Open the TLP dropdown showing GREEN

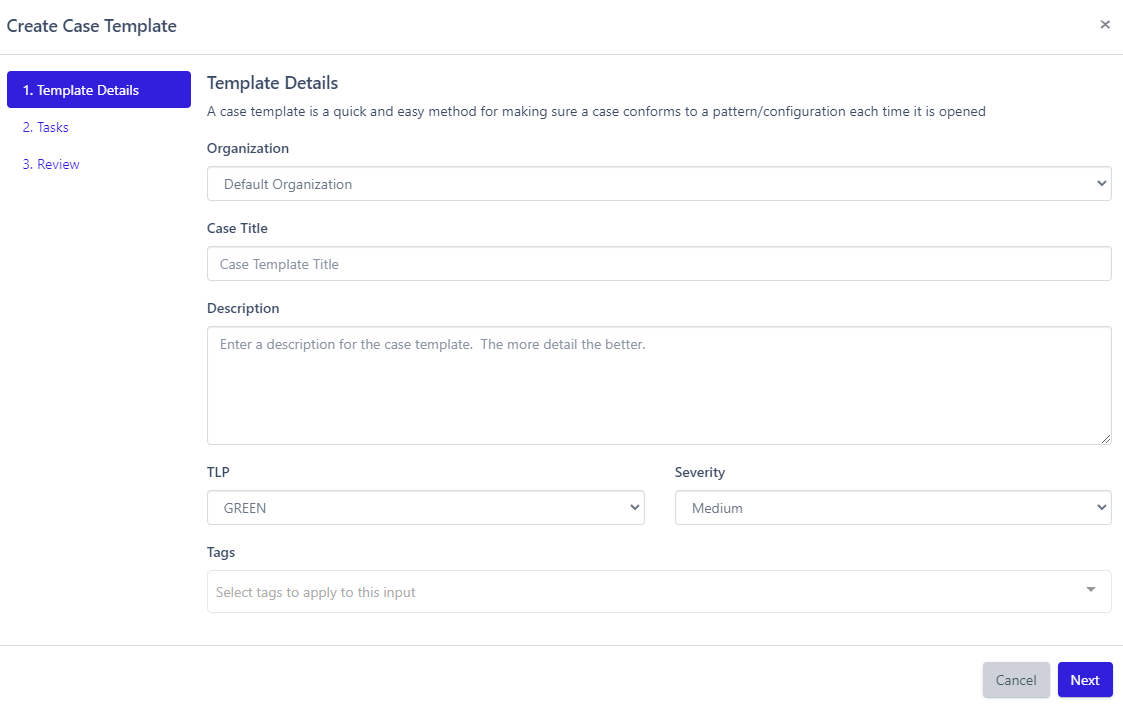tap(425, 508)
